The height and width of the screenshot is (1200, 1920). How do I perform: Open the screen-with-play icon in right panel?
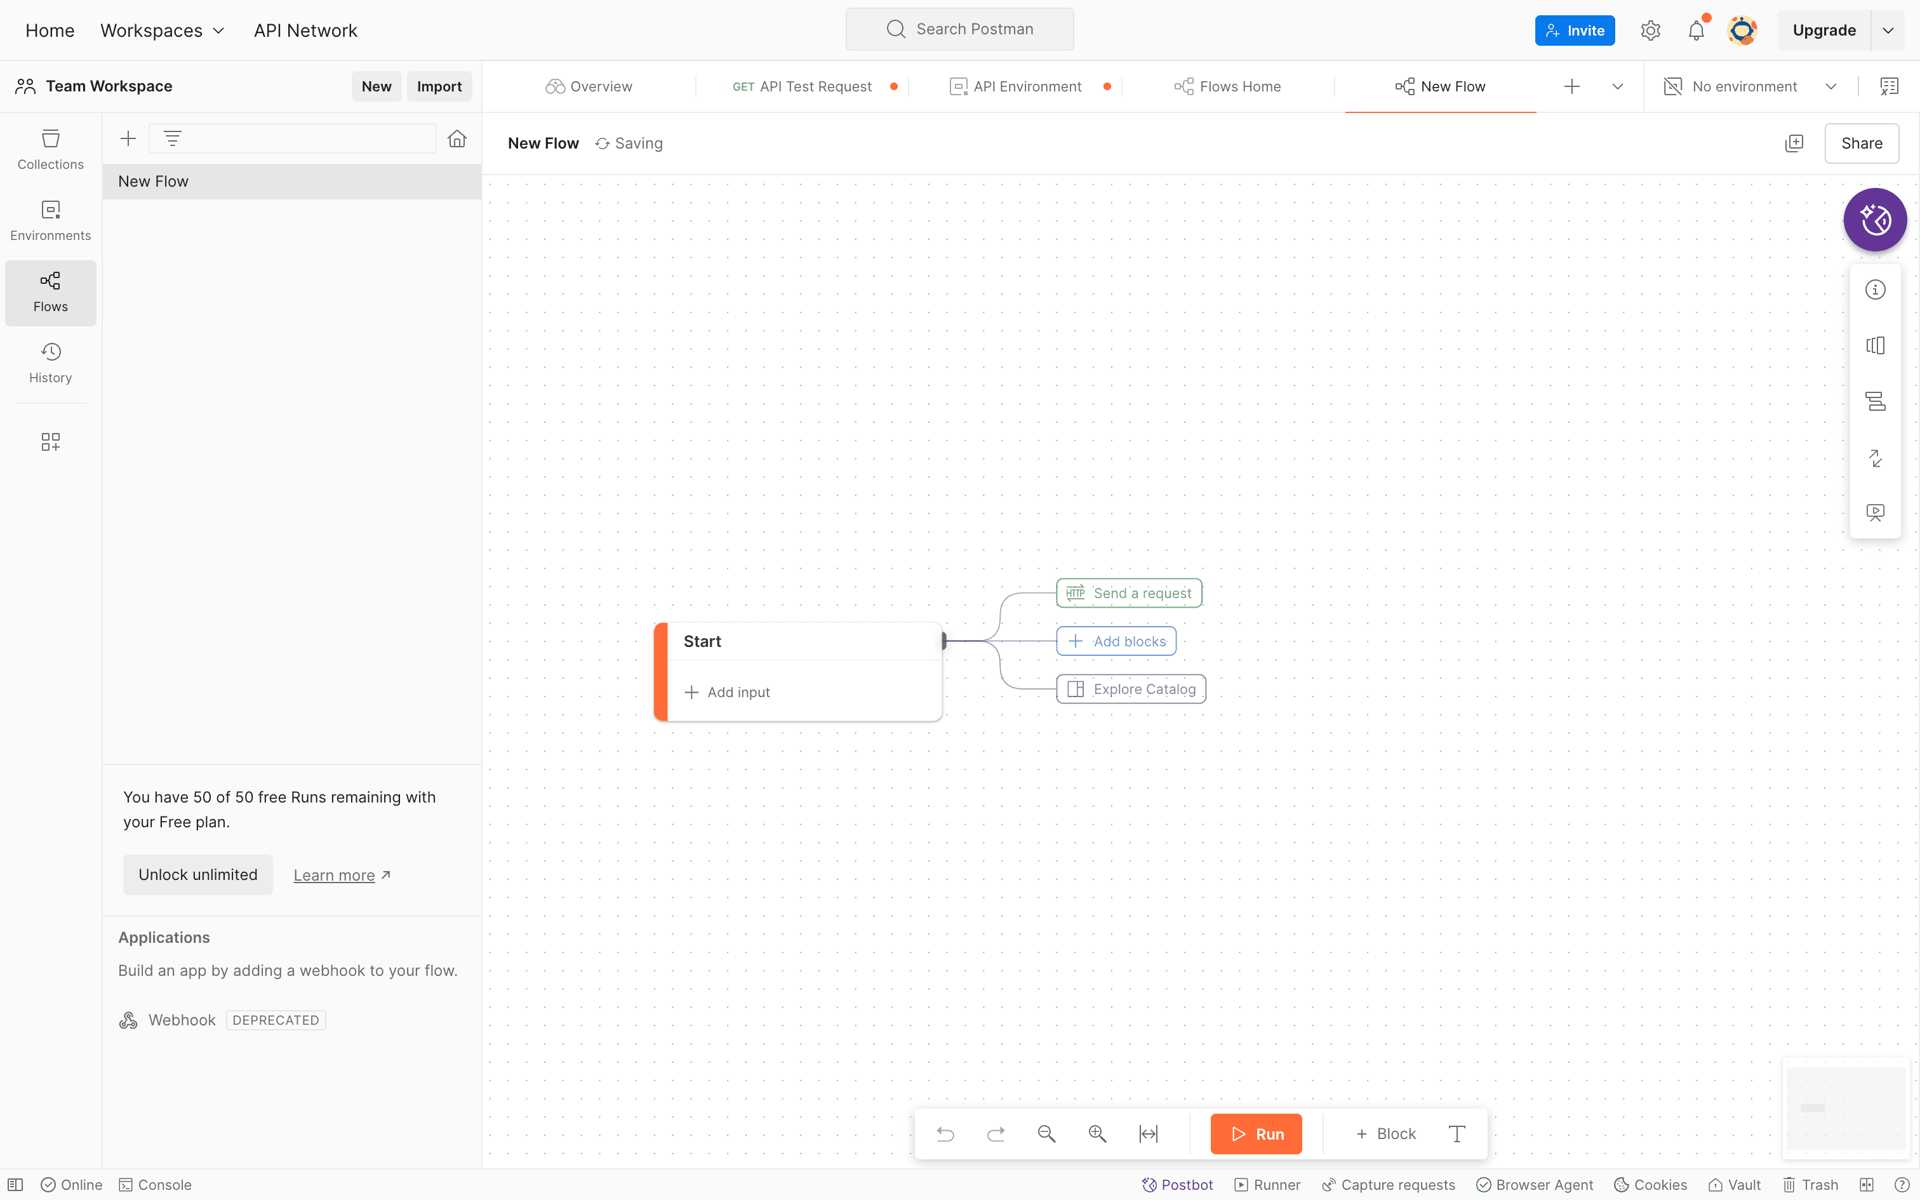click(1875, 513)
